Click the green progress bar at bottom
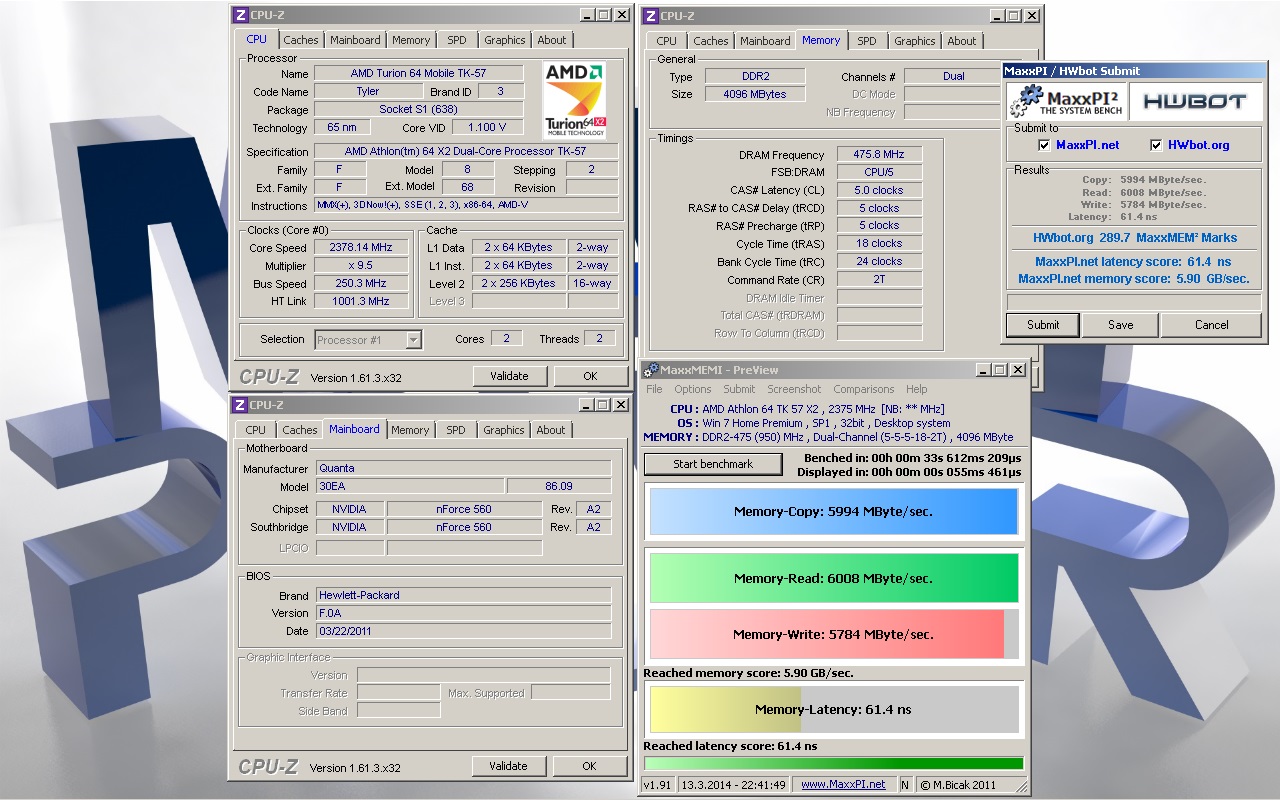This screenshot has width=1280, height=800. click(x=833, y=763)
